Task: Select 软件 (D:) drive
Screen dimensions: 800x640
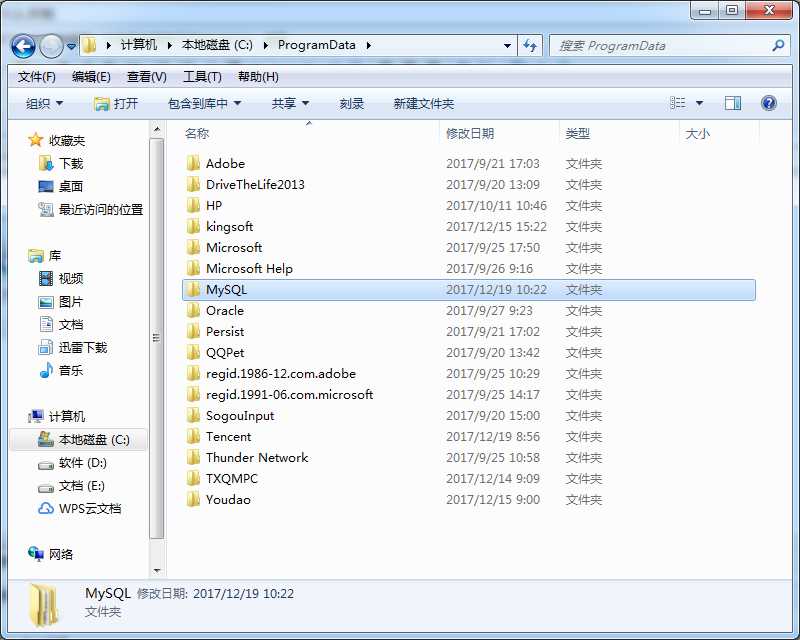Action: point(72,463)
